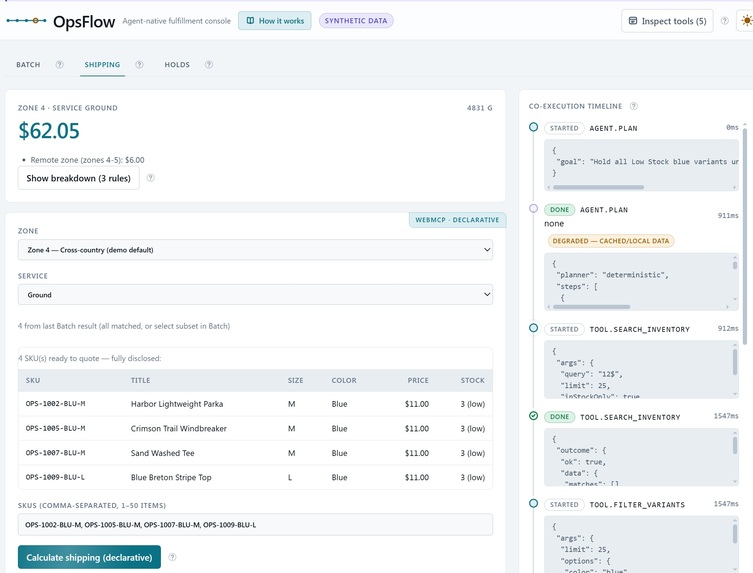Click STARTED TOOL.SEARCH_INVENTORY timeline marker

534,328
